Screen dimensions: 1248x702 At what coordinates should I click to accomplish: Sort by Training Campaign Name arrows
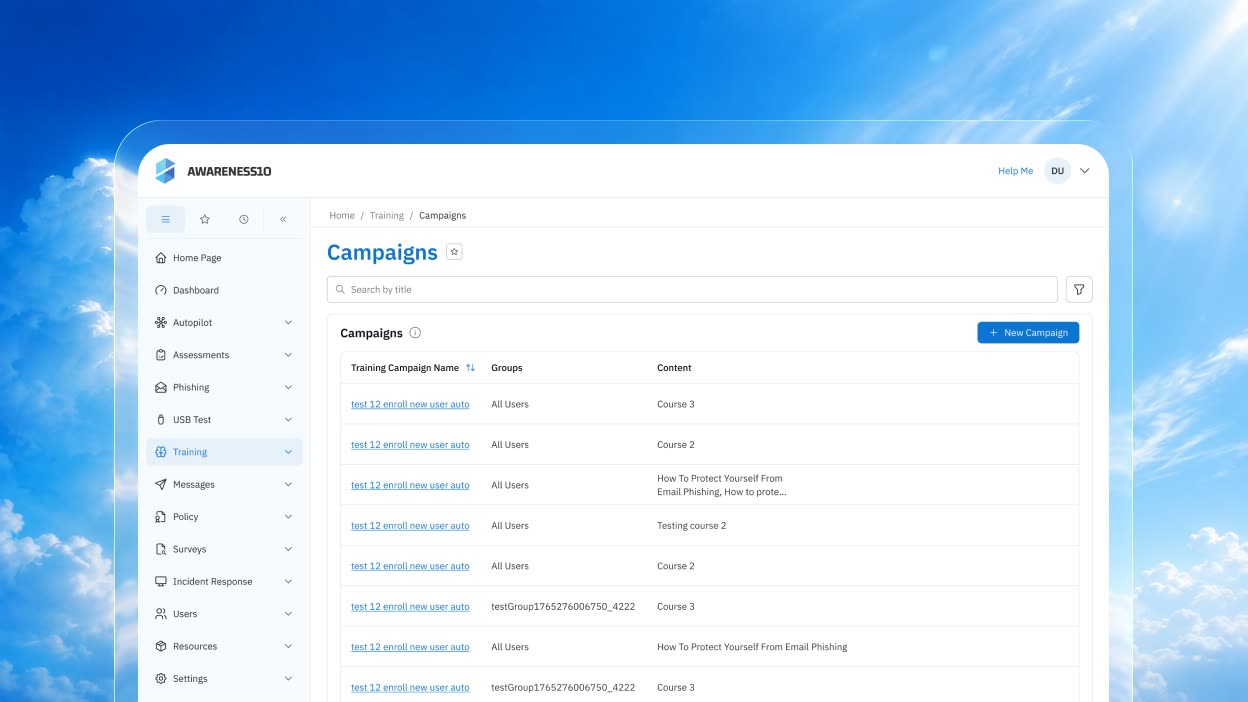pos(470,368)
